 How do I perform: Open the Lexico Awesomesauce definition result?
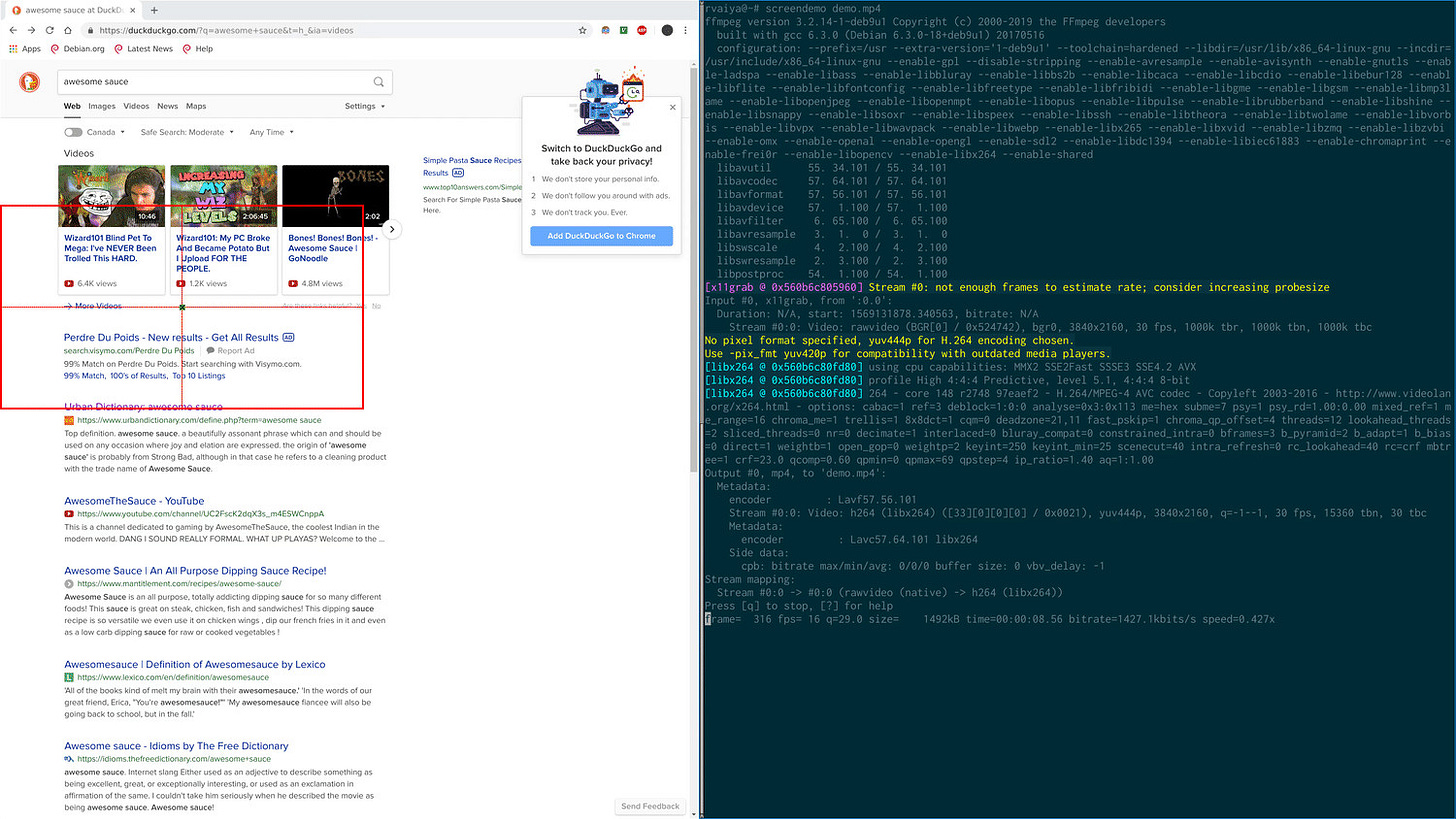click(194, 664)
